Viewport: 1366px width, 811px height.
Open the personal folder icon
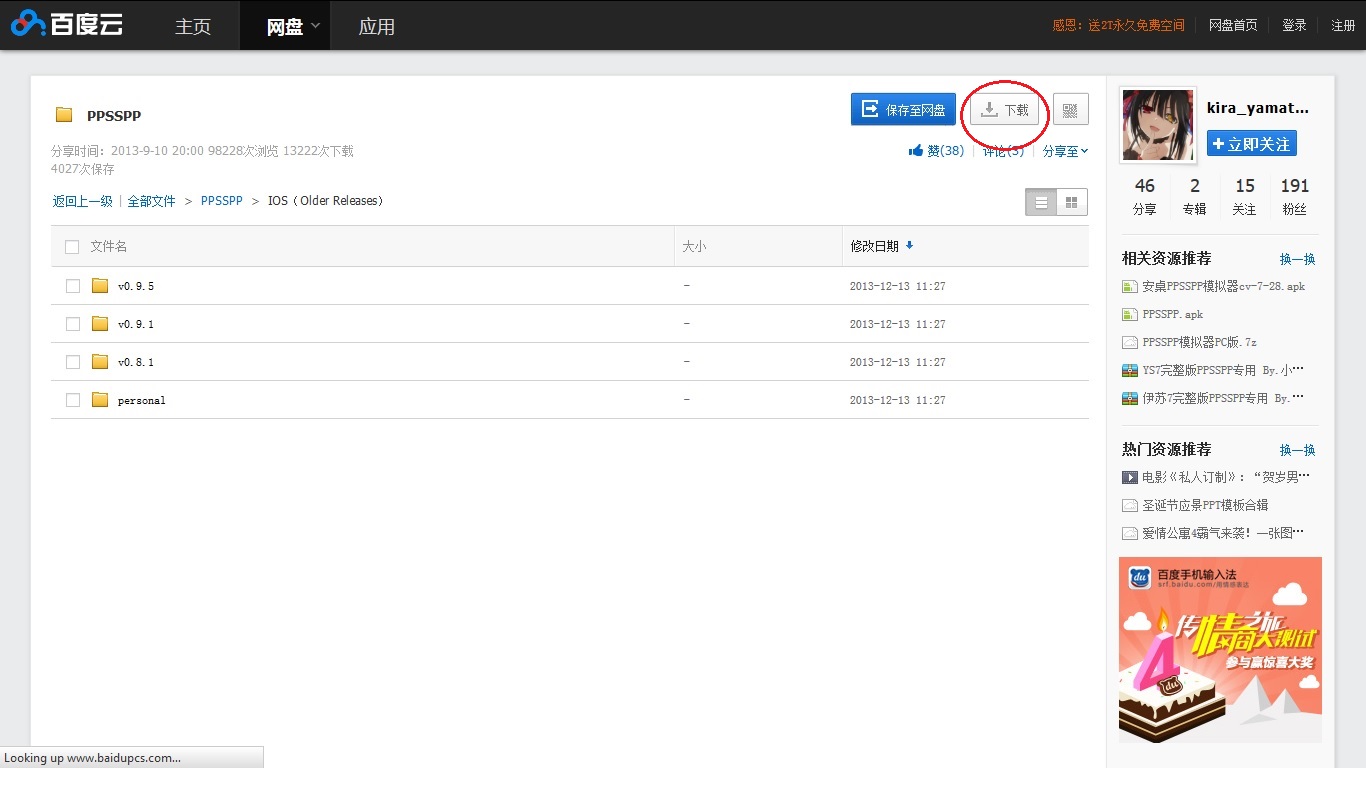click(100, 400)
